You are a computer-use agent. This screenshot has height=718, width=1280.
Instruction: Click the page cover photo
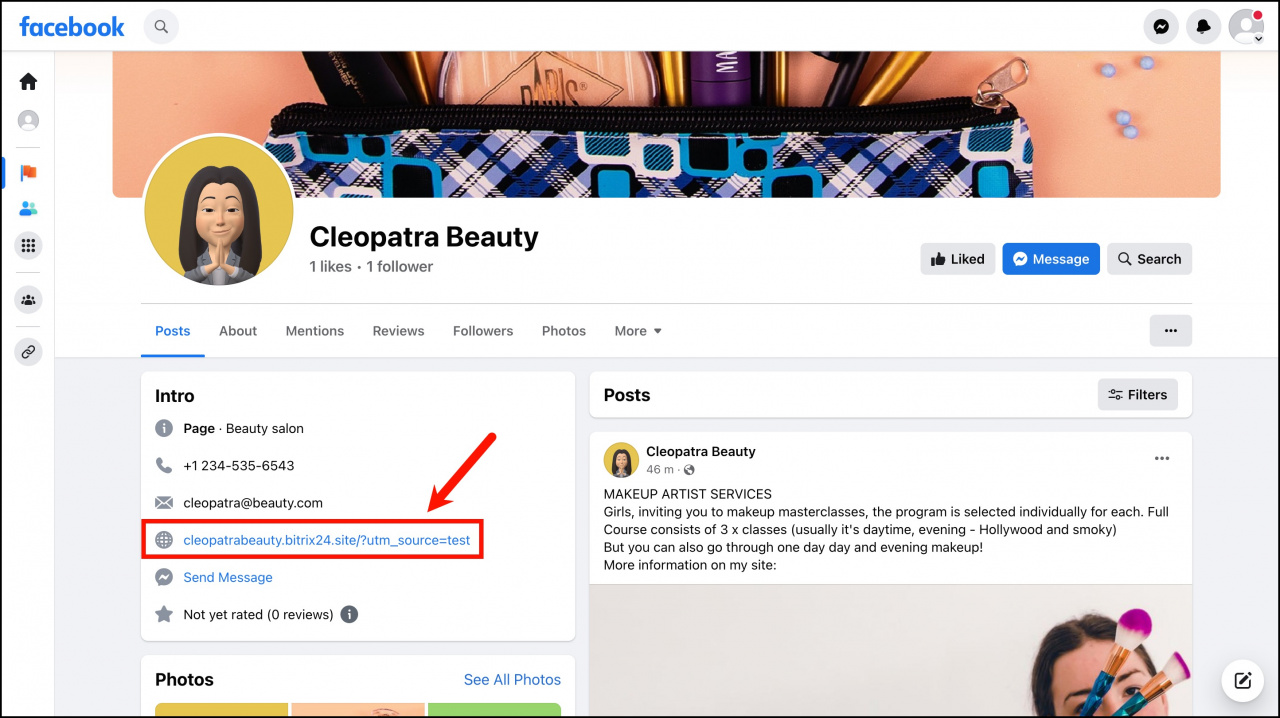(x=666, y=124)
